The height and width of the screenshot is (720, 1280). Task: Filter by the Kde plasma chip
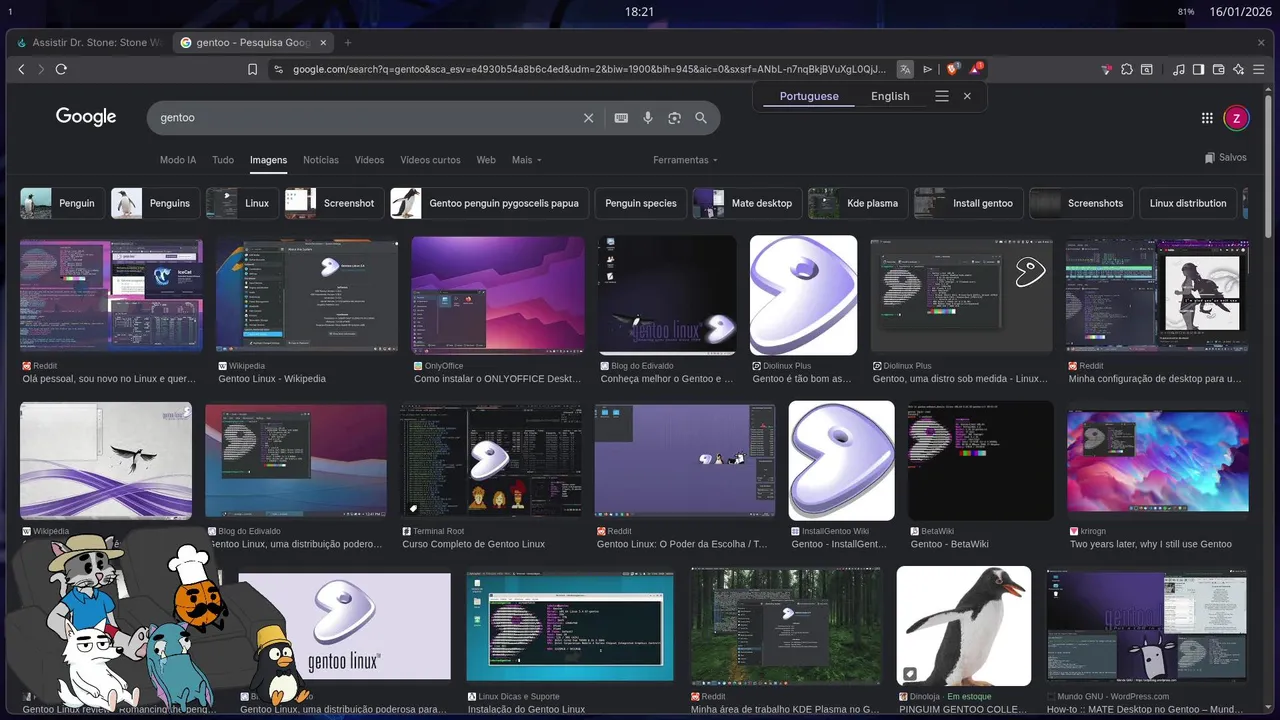click(857, 203)
